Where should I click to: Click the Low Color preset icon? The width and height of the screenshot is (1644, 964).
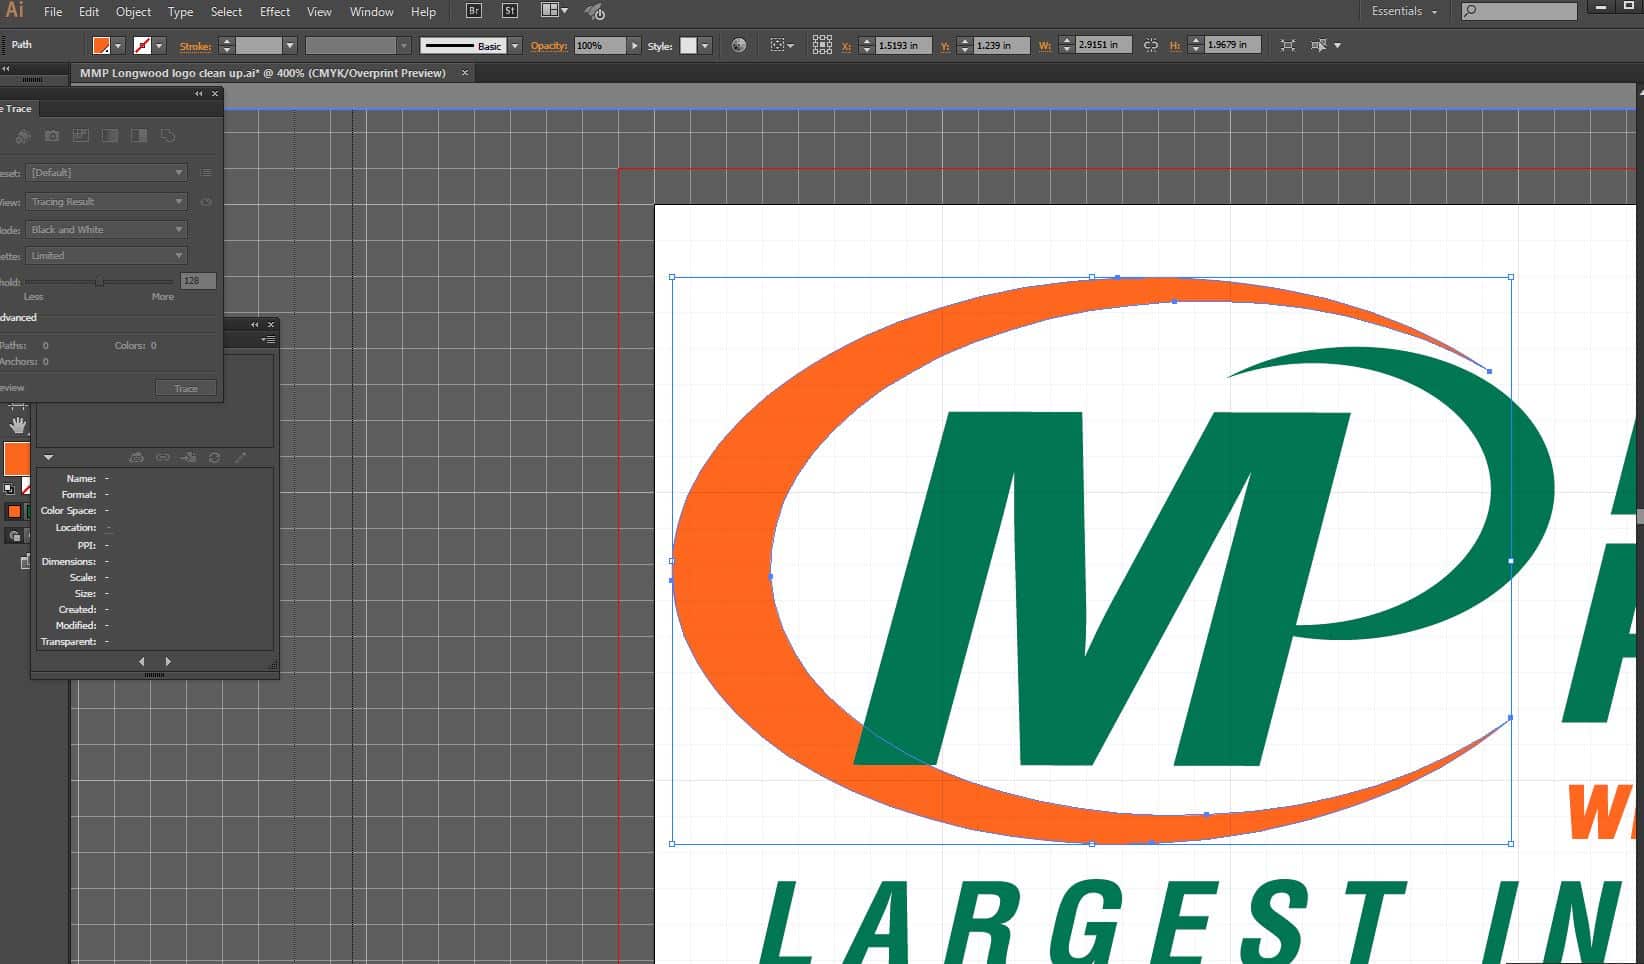pyautogui.click(x=81, y=136)
